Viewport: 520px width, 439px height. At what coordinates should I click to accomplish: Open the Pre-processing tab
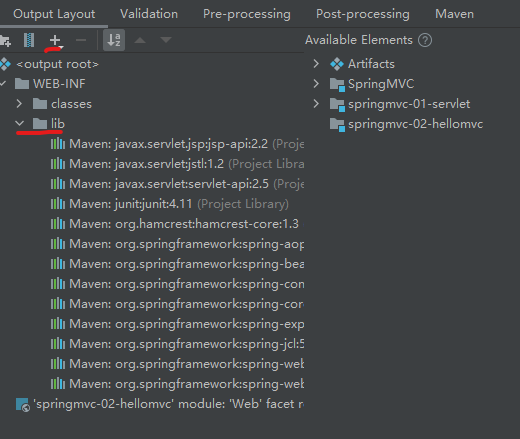point(247,14)
